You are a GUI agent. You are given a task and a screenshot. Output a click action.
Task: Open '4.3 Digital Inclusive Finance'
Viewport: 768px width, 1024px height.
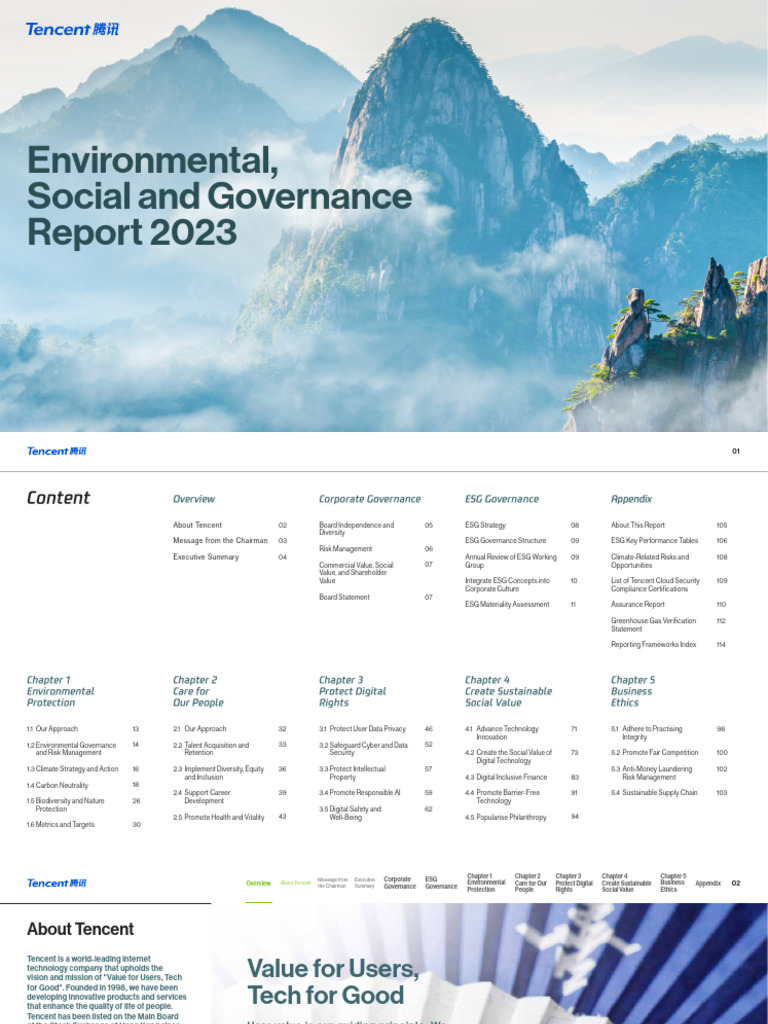click(x=506, y=777)
